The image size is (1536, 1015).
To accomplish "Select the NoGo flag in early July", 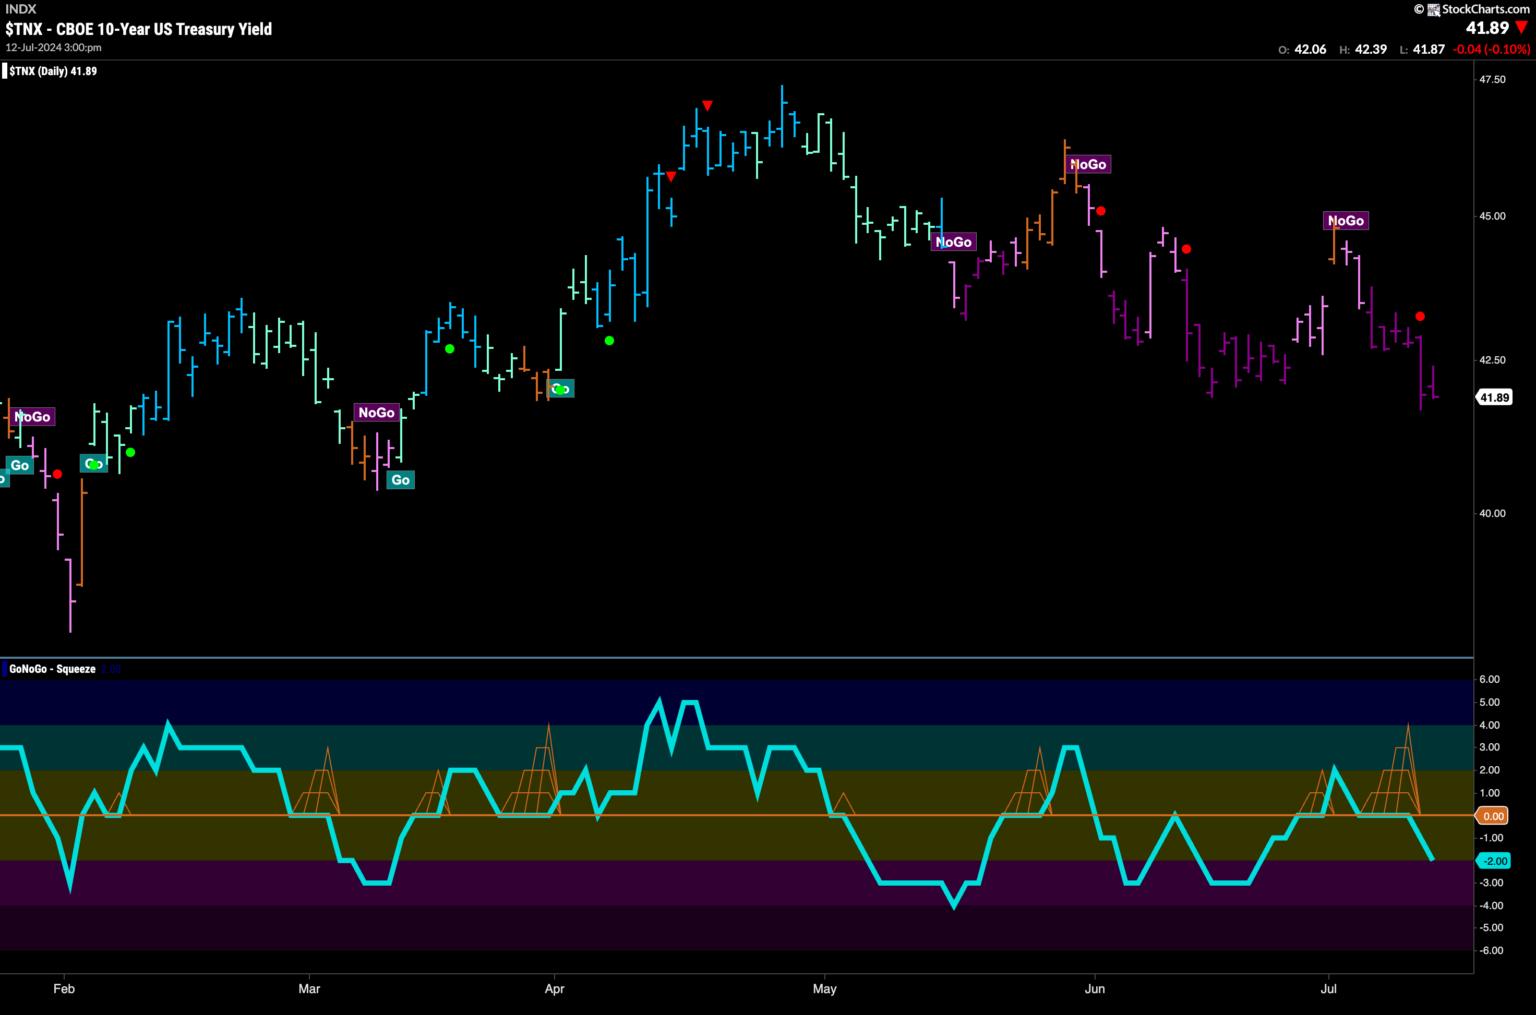I will point(1344,220).
